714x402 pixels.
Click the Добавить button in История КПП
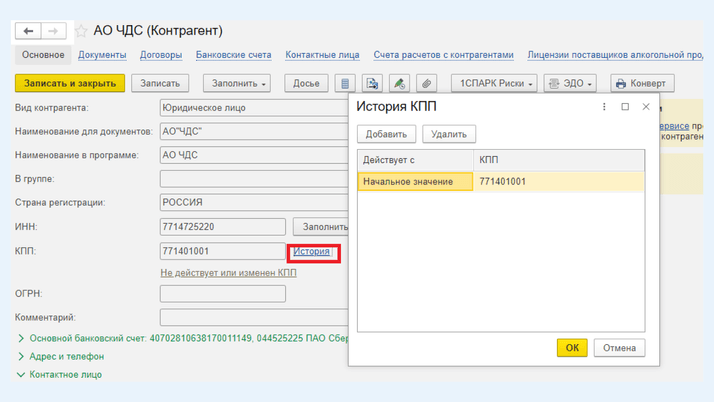[386, 134]
